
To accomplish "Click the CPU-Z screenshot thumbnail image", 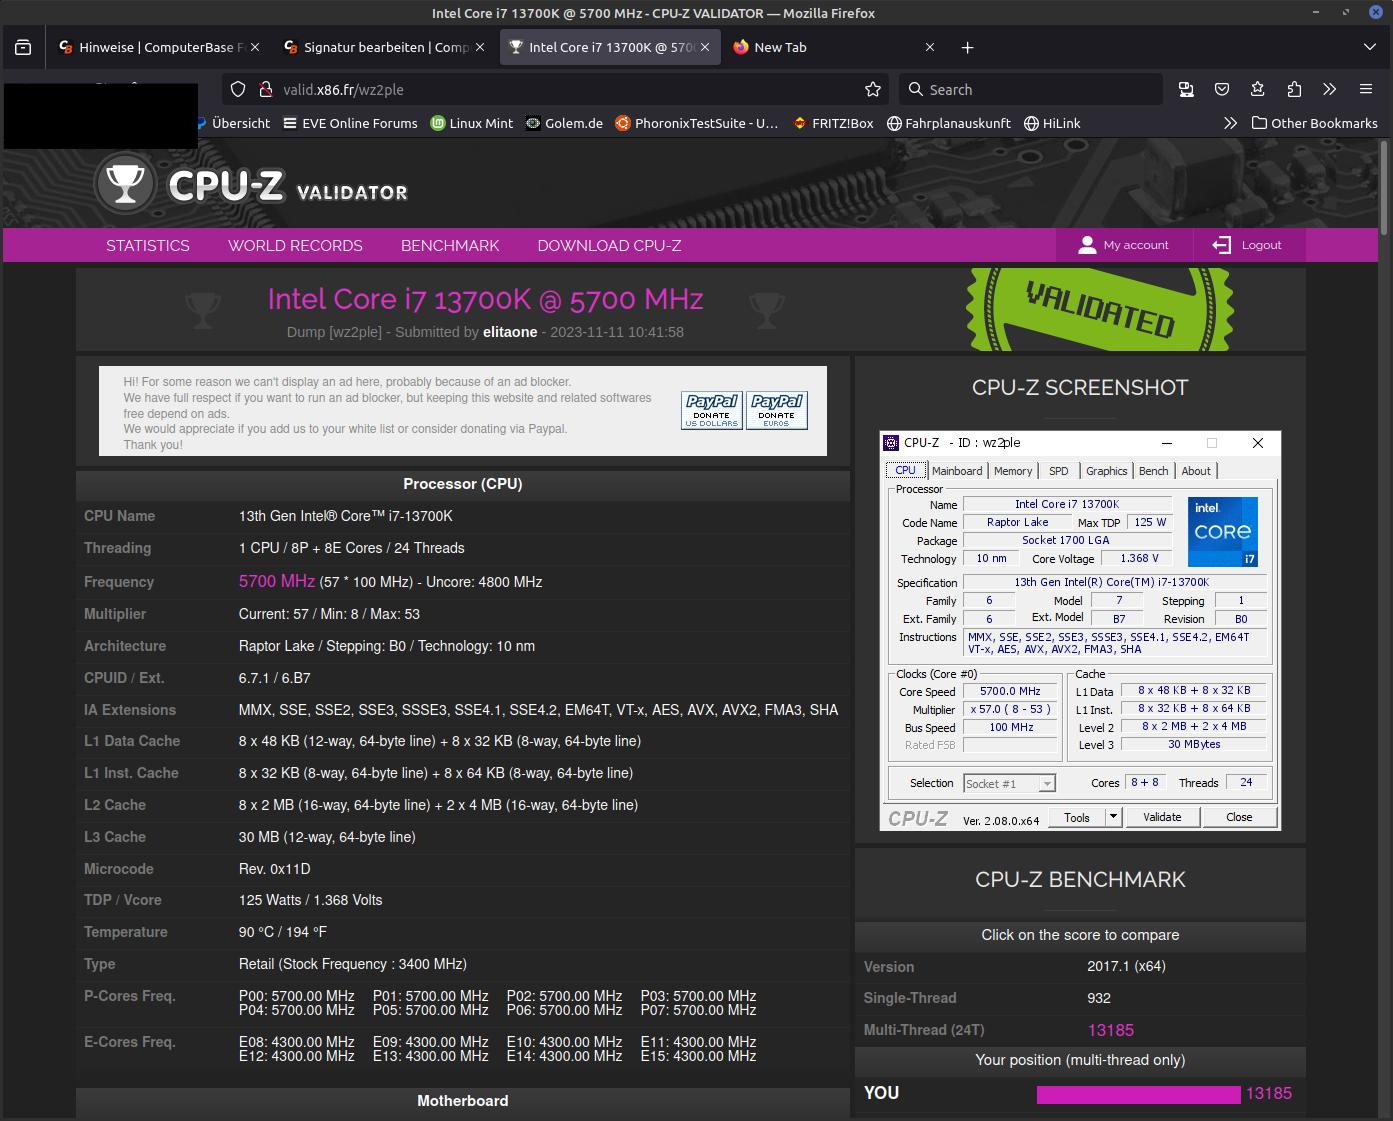I will pos(1080,631).
